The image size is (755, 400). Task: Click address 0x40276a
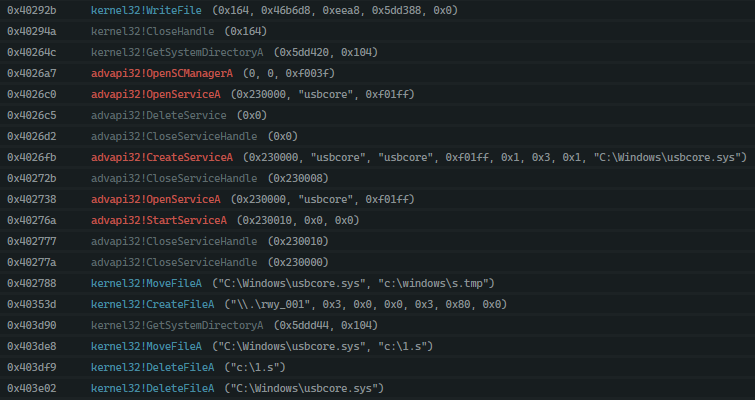click(32, 220)
